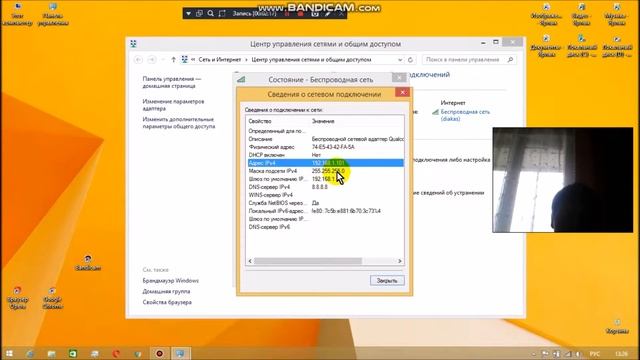Select the 'Описание' row
This screenshot has height=360, width=640.
click(x=325, y=139)
